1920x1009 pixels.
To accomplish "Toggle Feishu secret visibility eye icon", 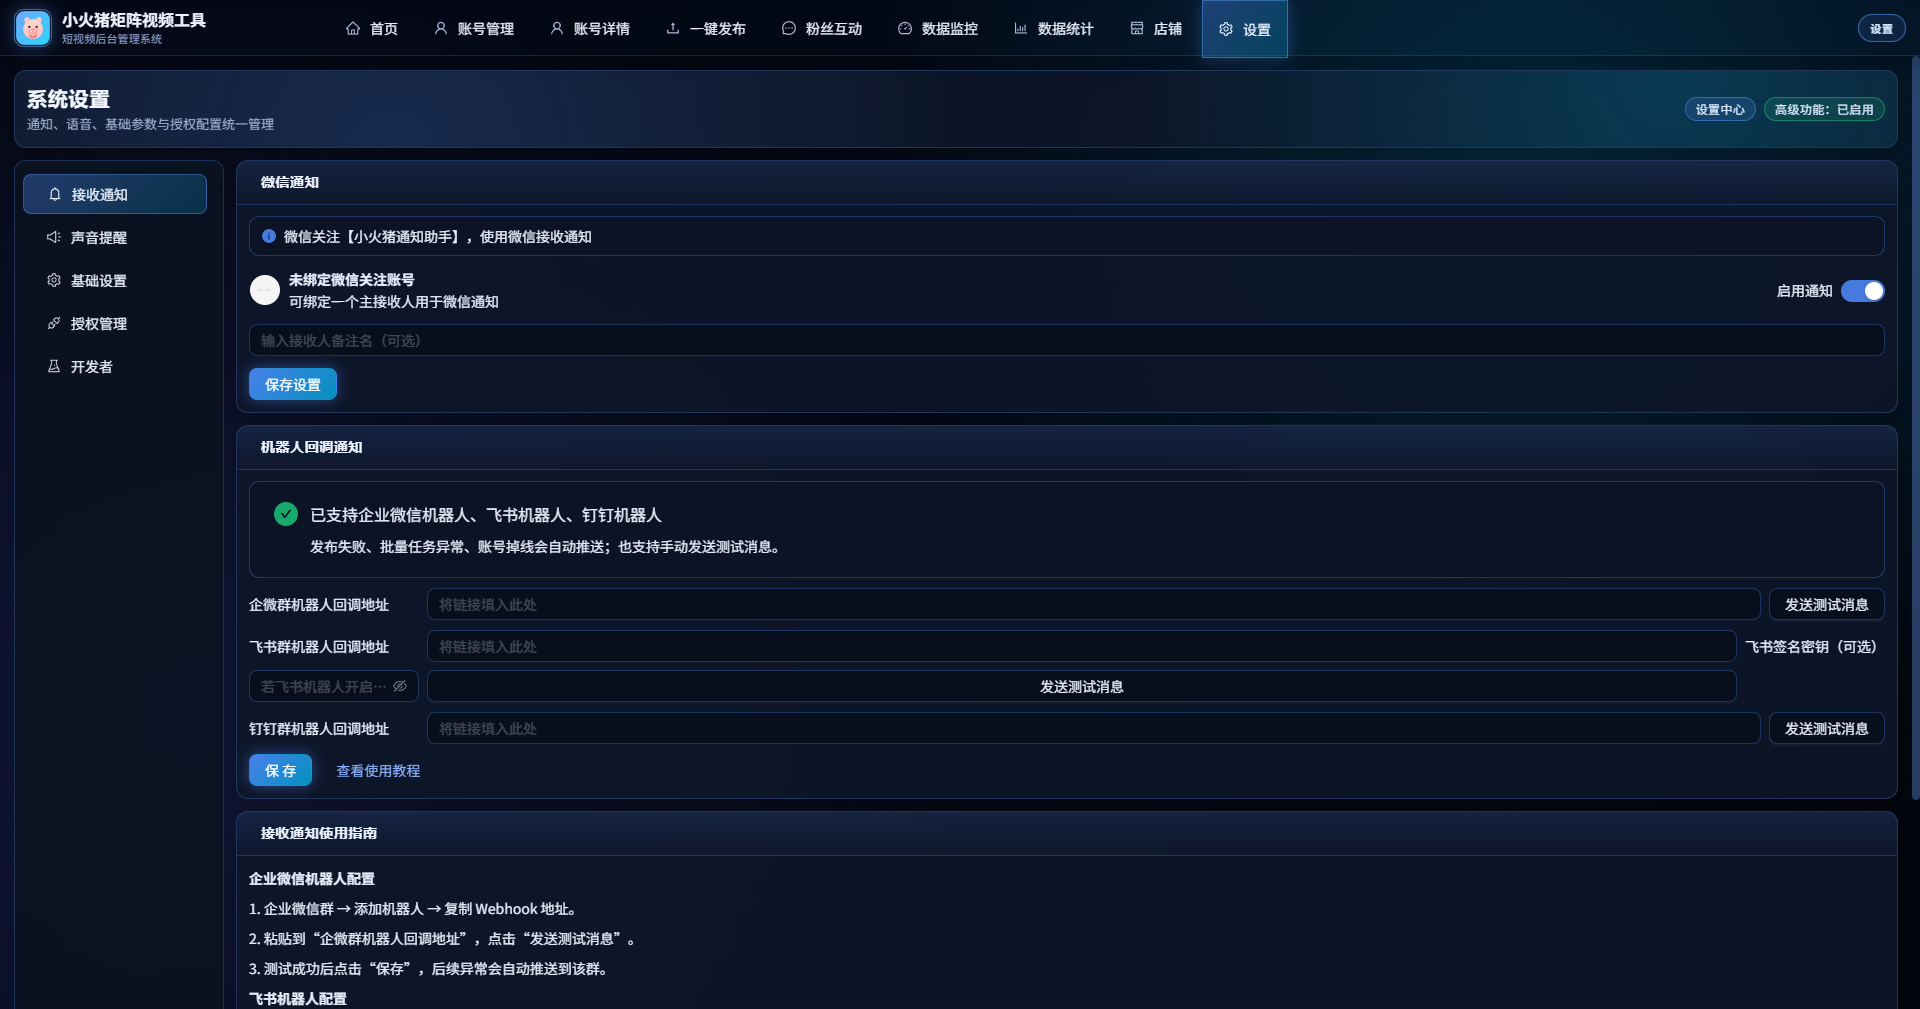I will click(400, 686).
